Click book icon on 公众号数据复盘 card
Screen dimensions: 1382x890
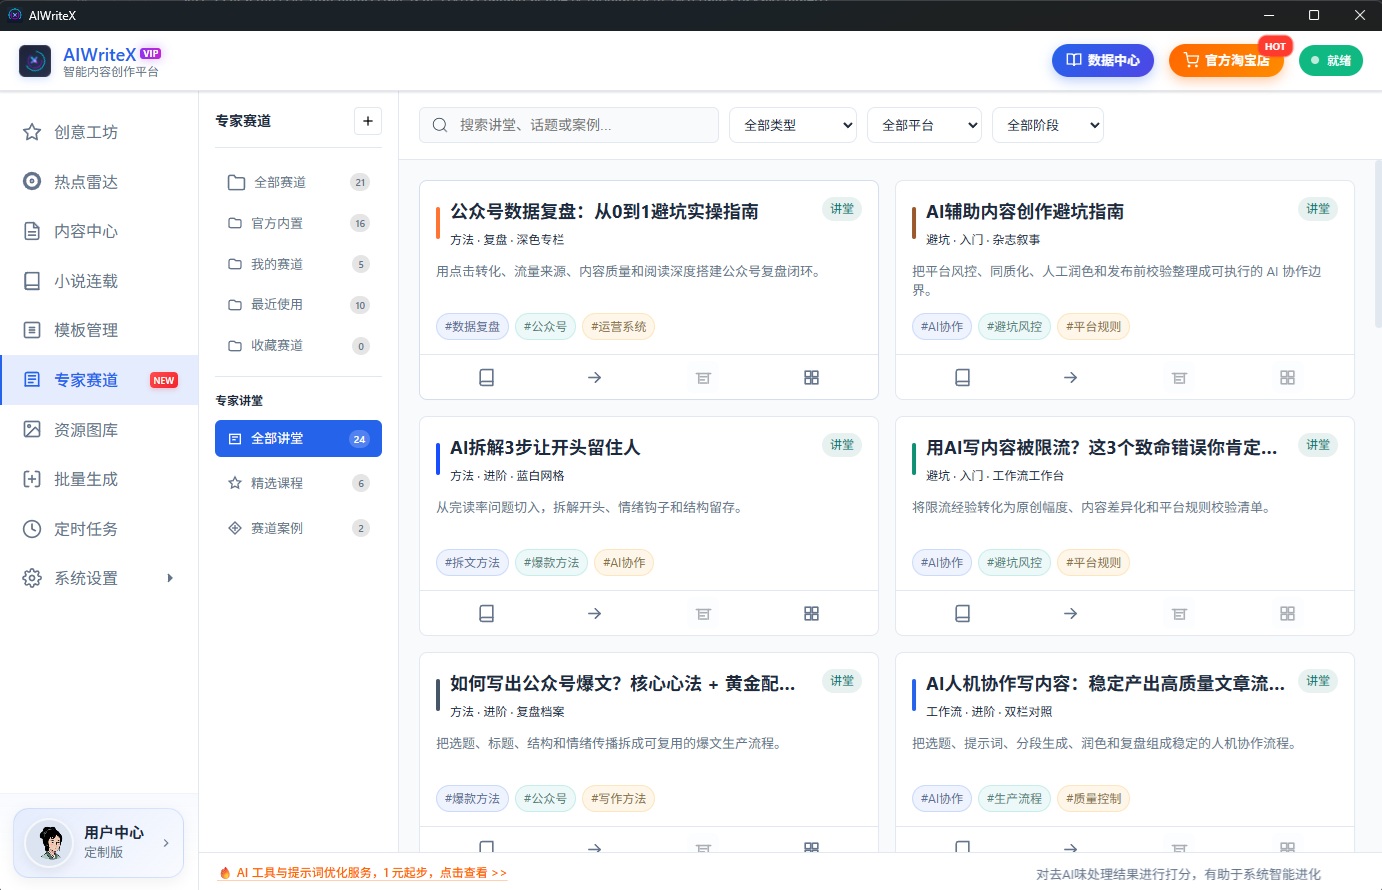(x=486, y=377)
